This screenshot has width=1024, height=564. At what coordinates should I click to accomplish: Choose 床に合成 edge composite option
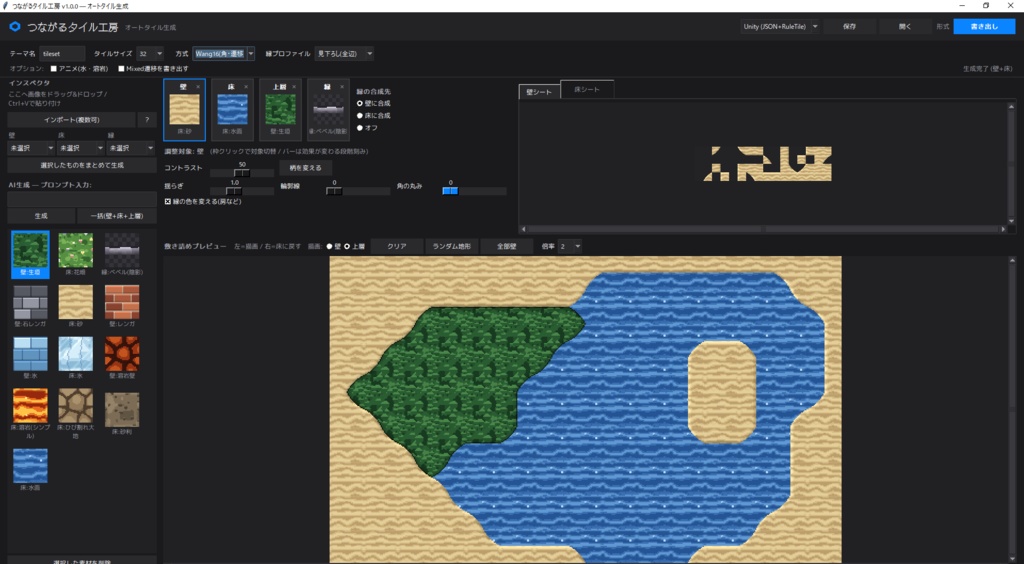360,116
